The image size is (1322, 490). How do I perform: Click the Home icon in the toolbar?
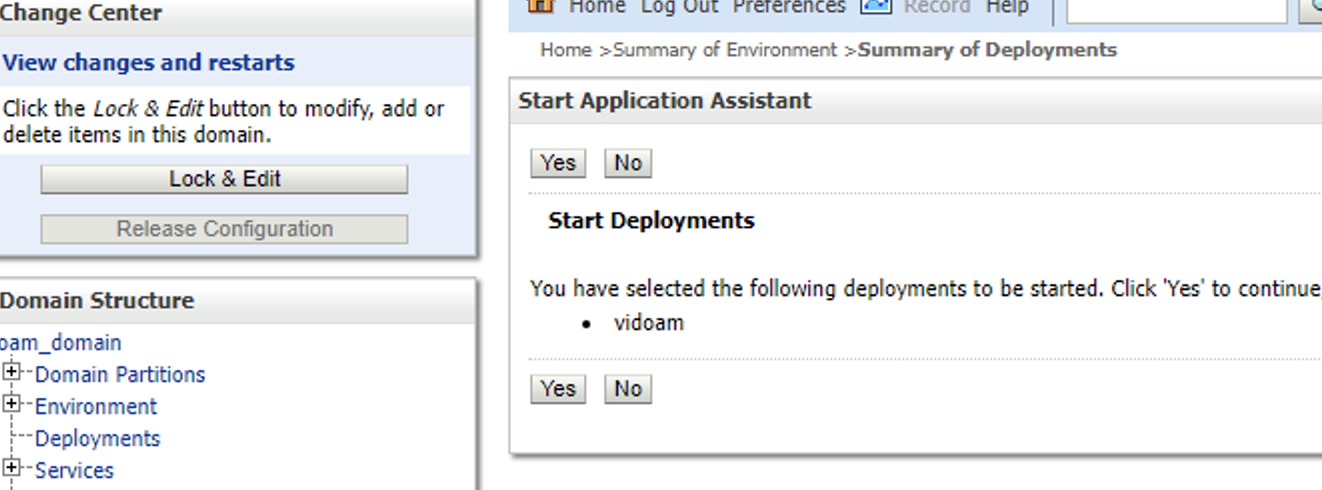click(x=541, y=5)
